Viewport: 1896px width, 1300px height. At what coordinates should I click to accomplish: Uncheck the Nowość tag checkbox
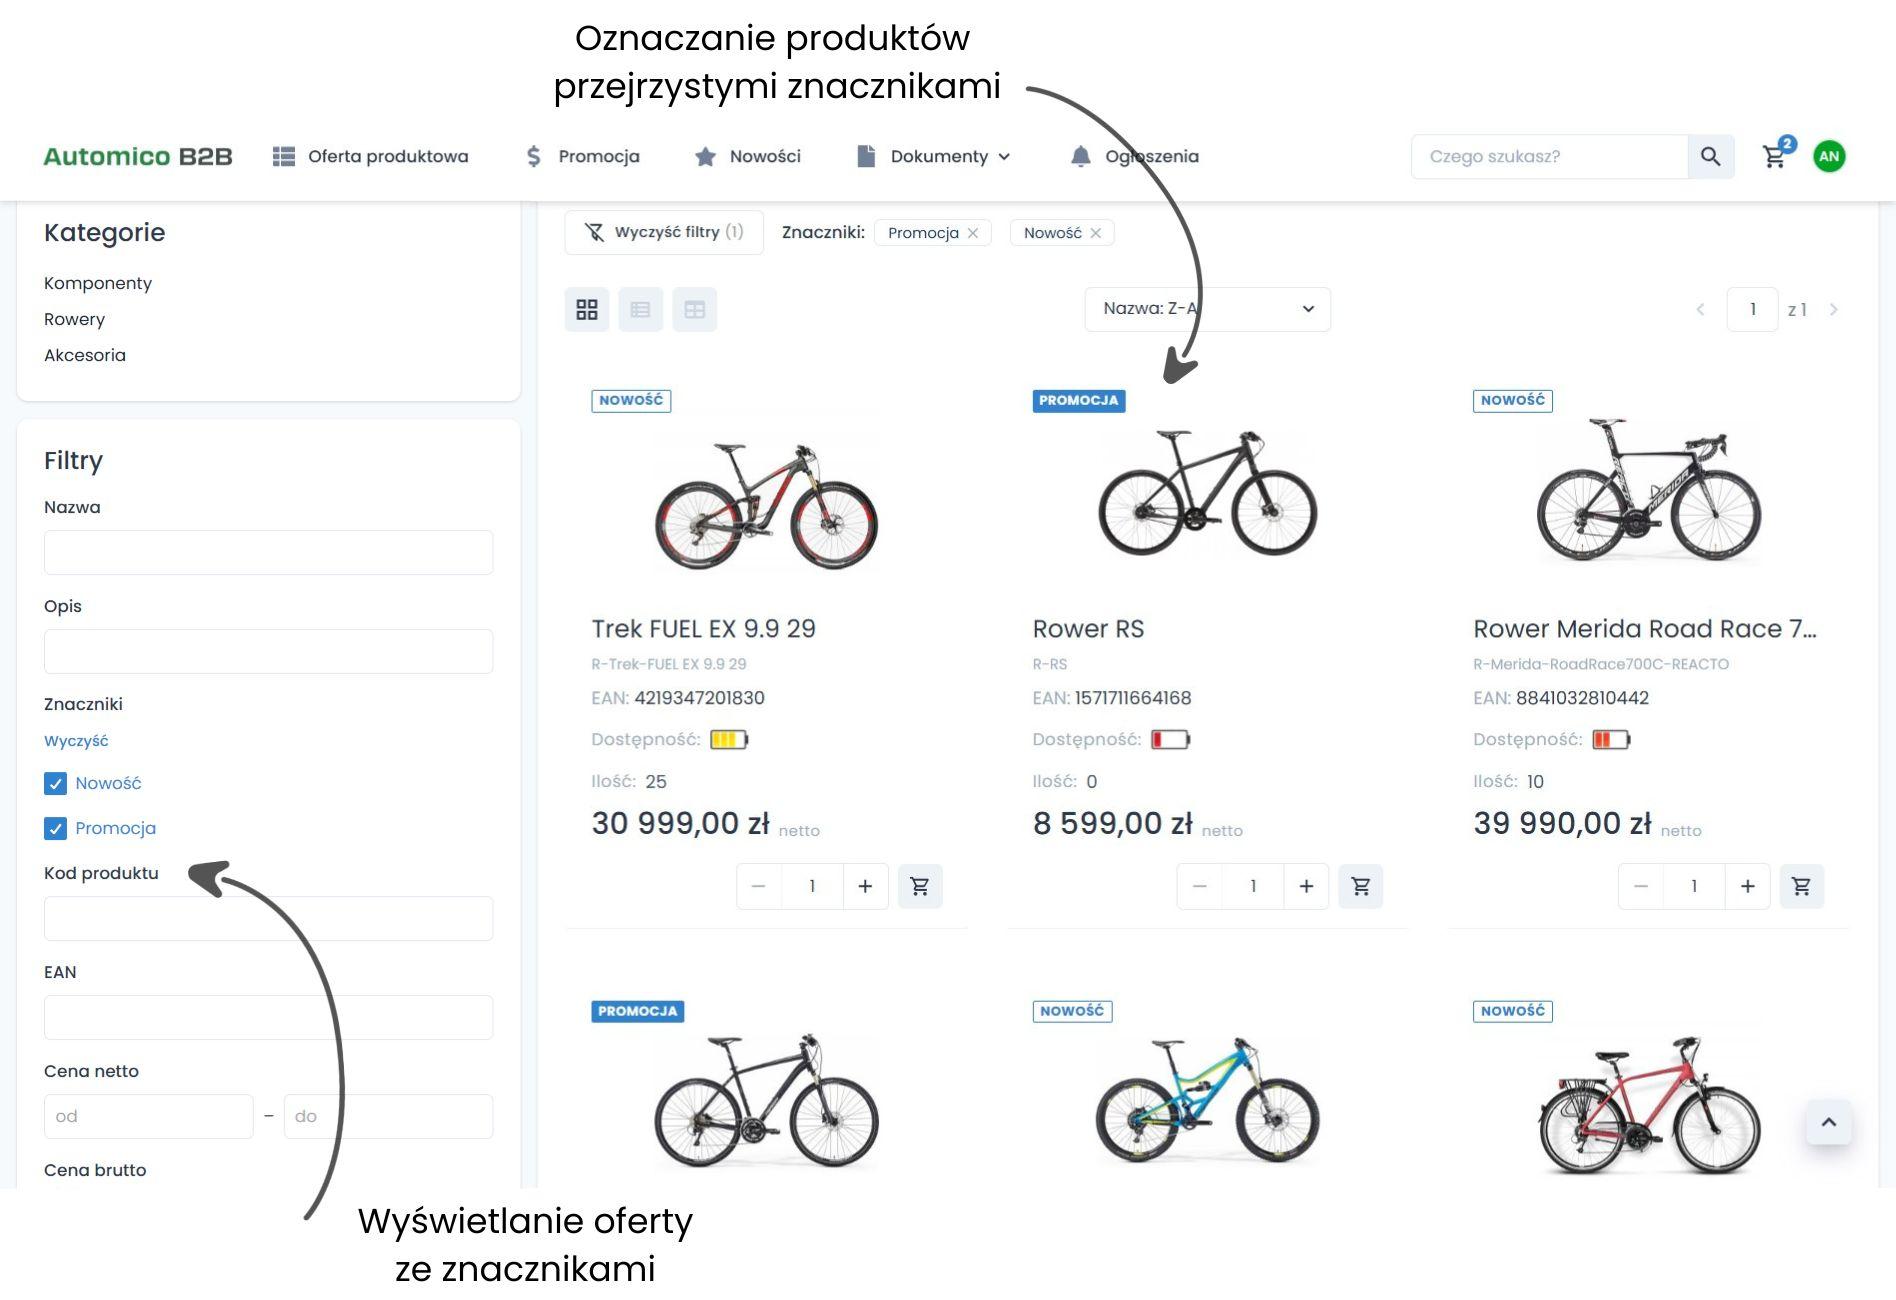click(x=56, y=784)
